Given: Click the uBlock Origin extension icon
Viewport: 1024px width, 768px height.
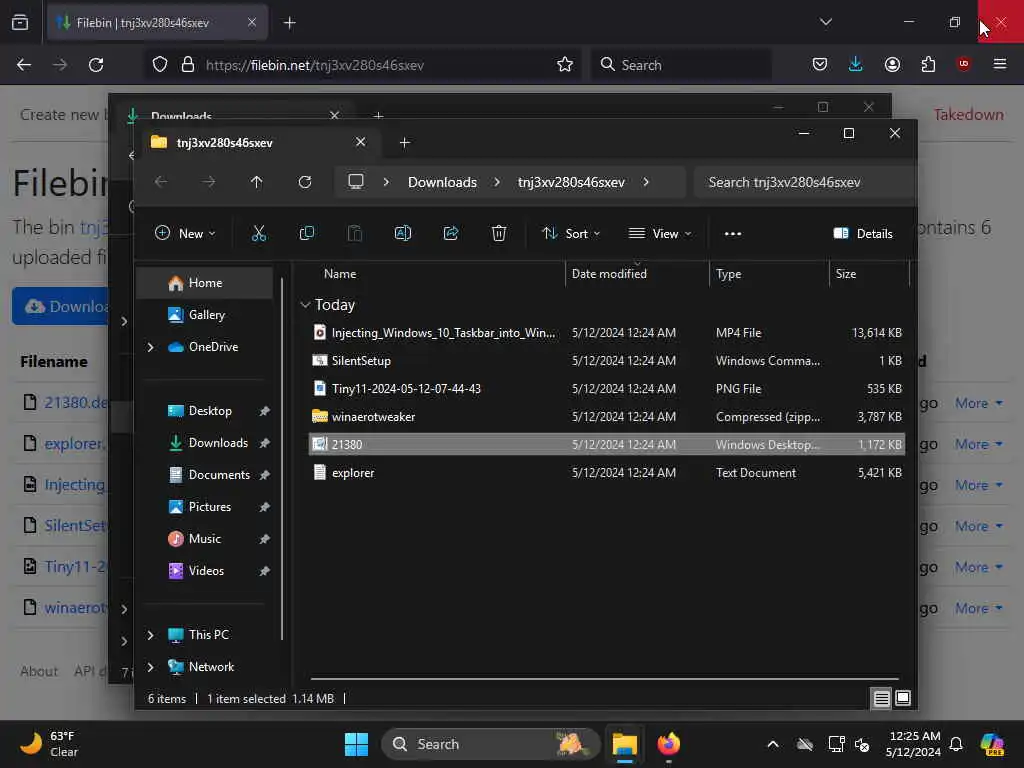Looking at the screenshot, I should coord(963,64).
